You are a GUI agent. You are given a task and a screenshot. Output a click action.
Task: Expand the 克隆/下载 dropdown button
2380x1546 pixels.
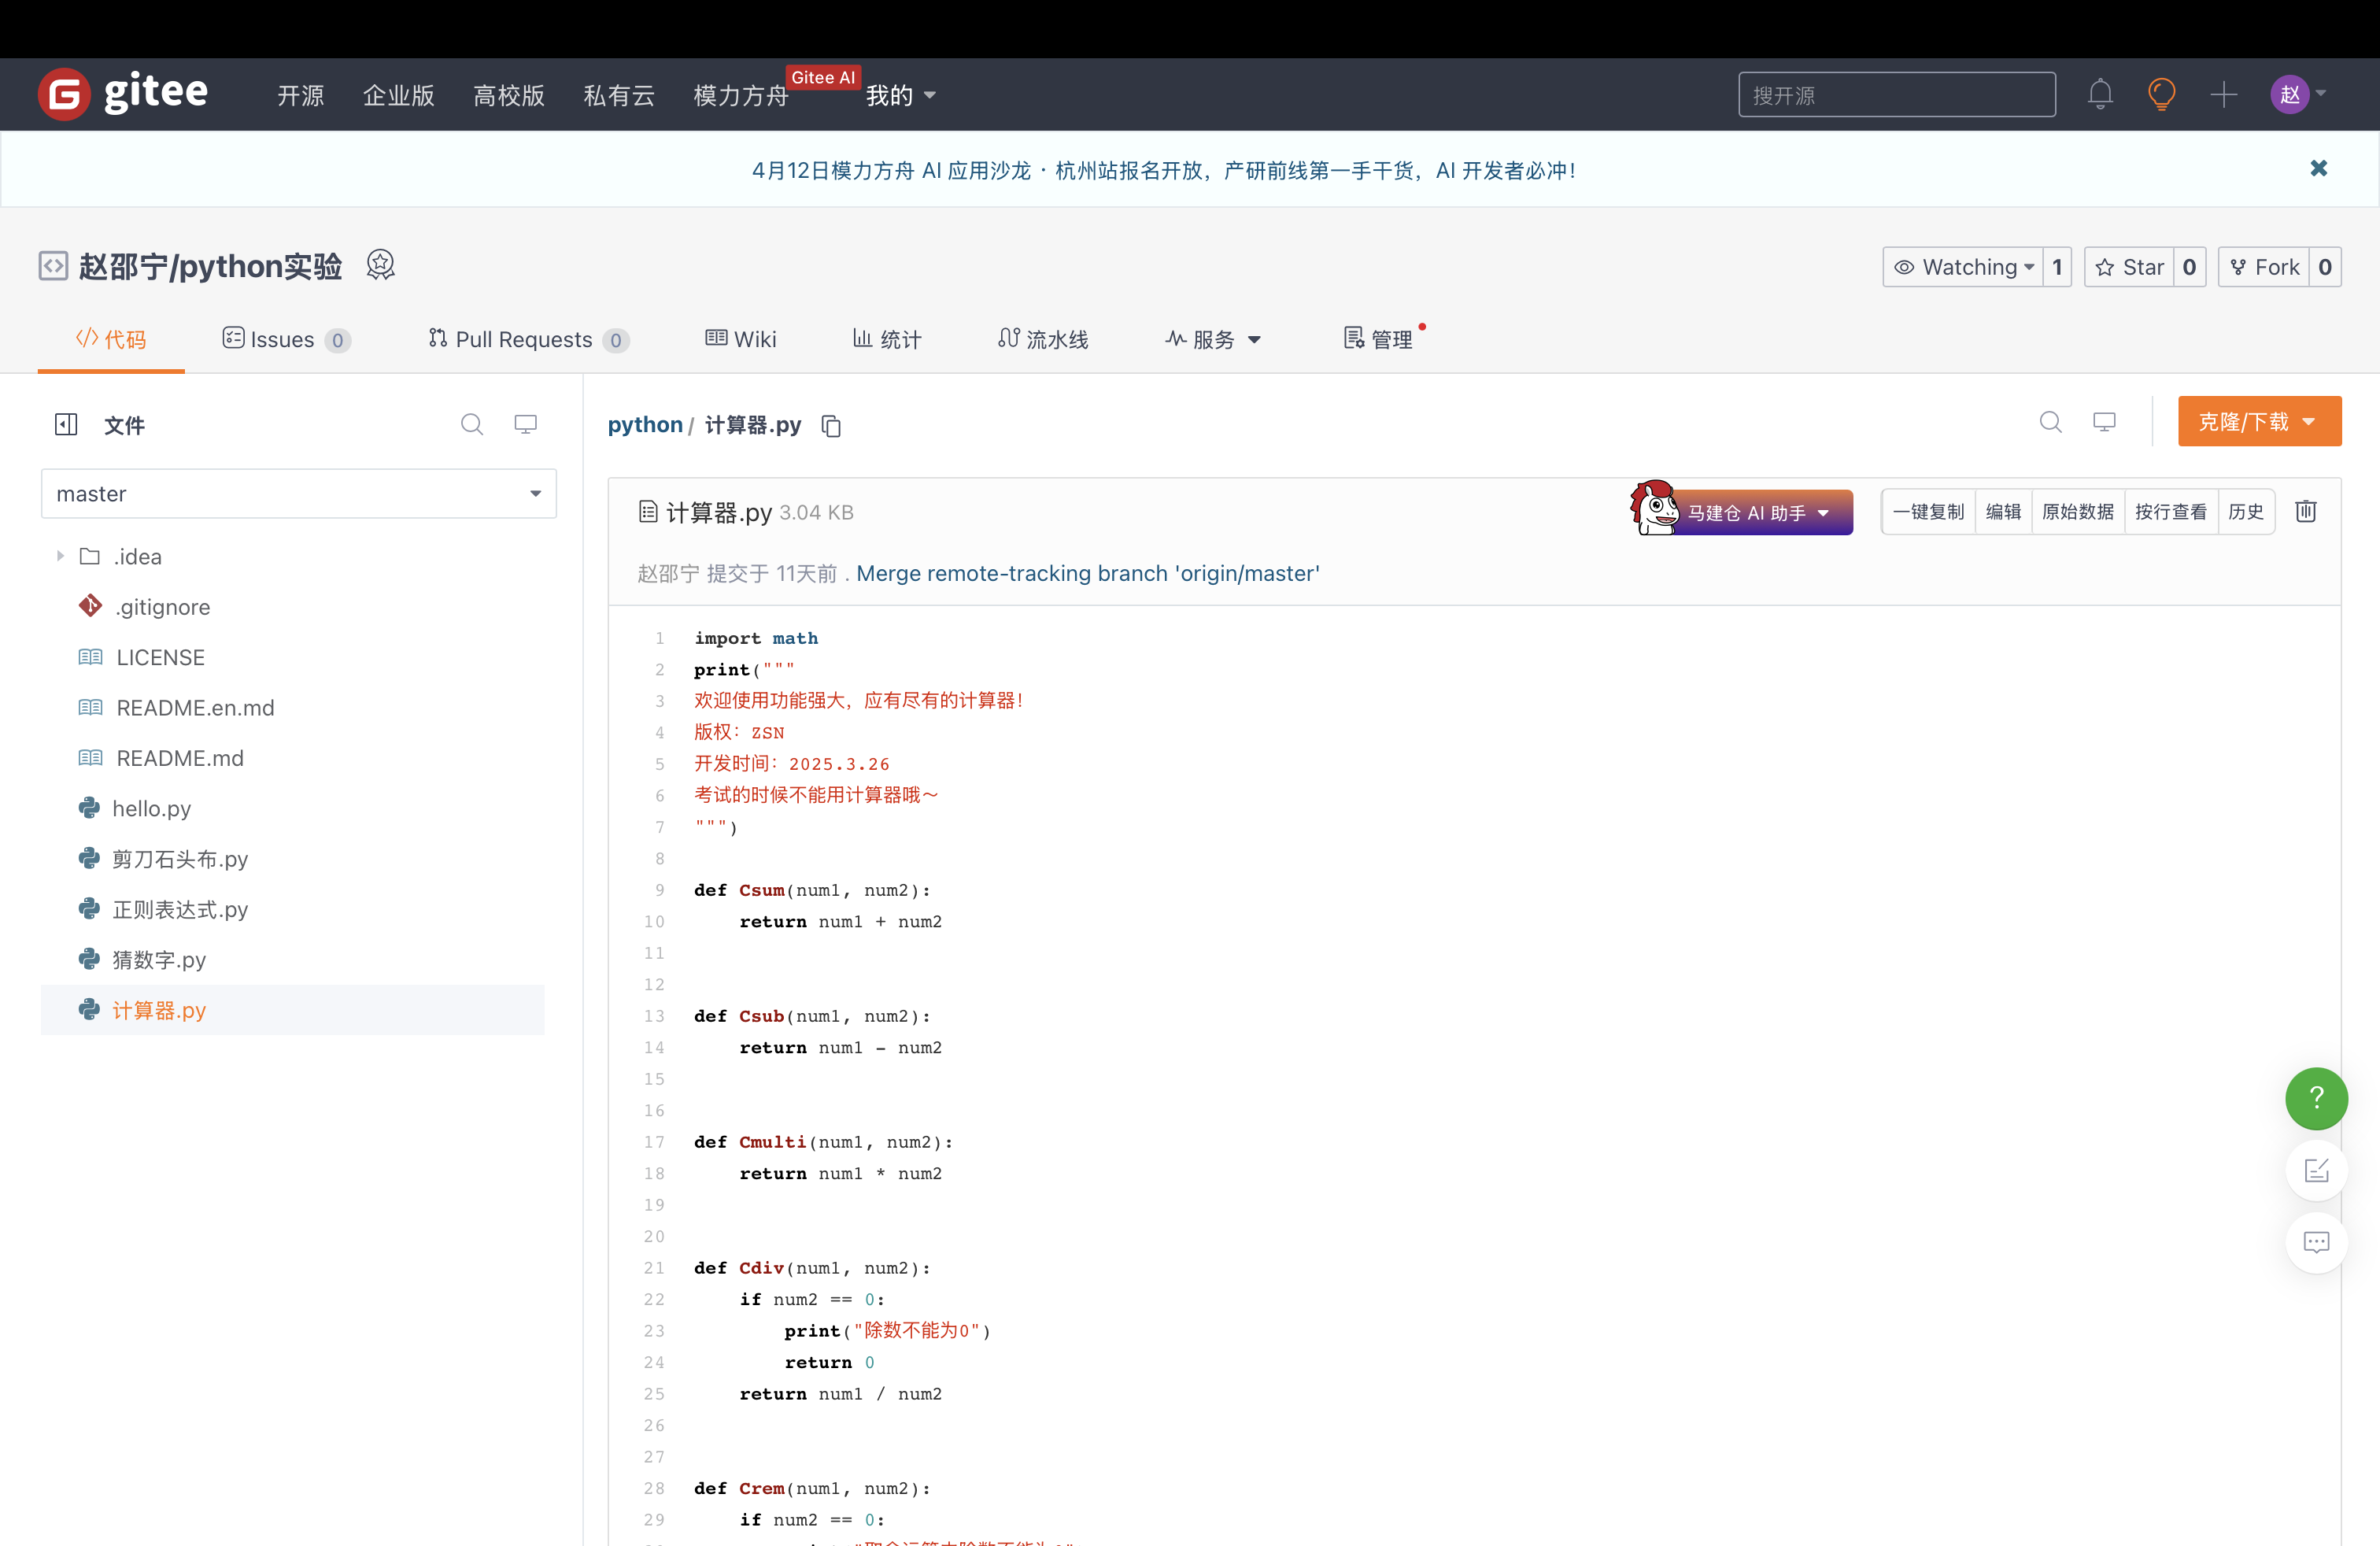pos(2259,422)
